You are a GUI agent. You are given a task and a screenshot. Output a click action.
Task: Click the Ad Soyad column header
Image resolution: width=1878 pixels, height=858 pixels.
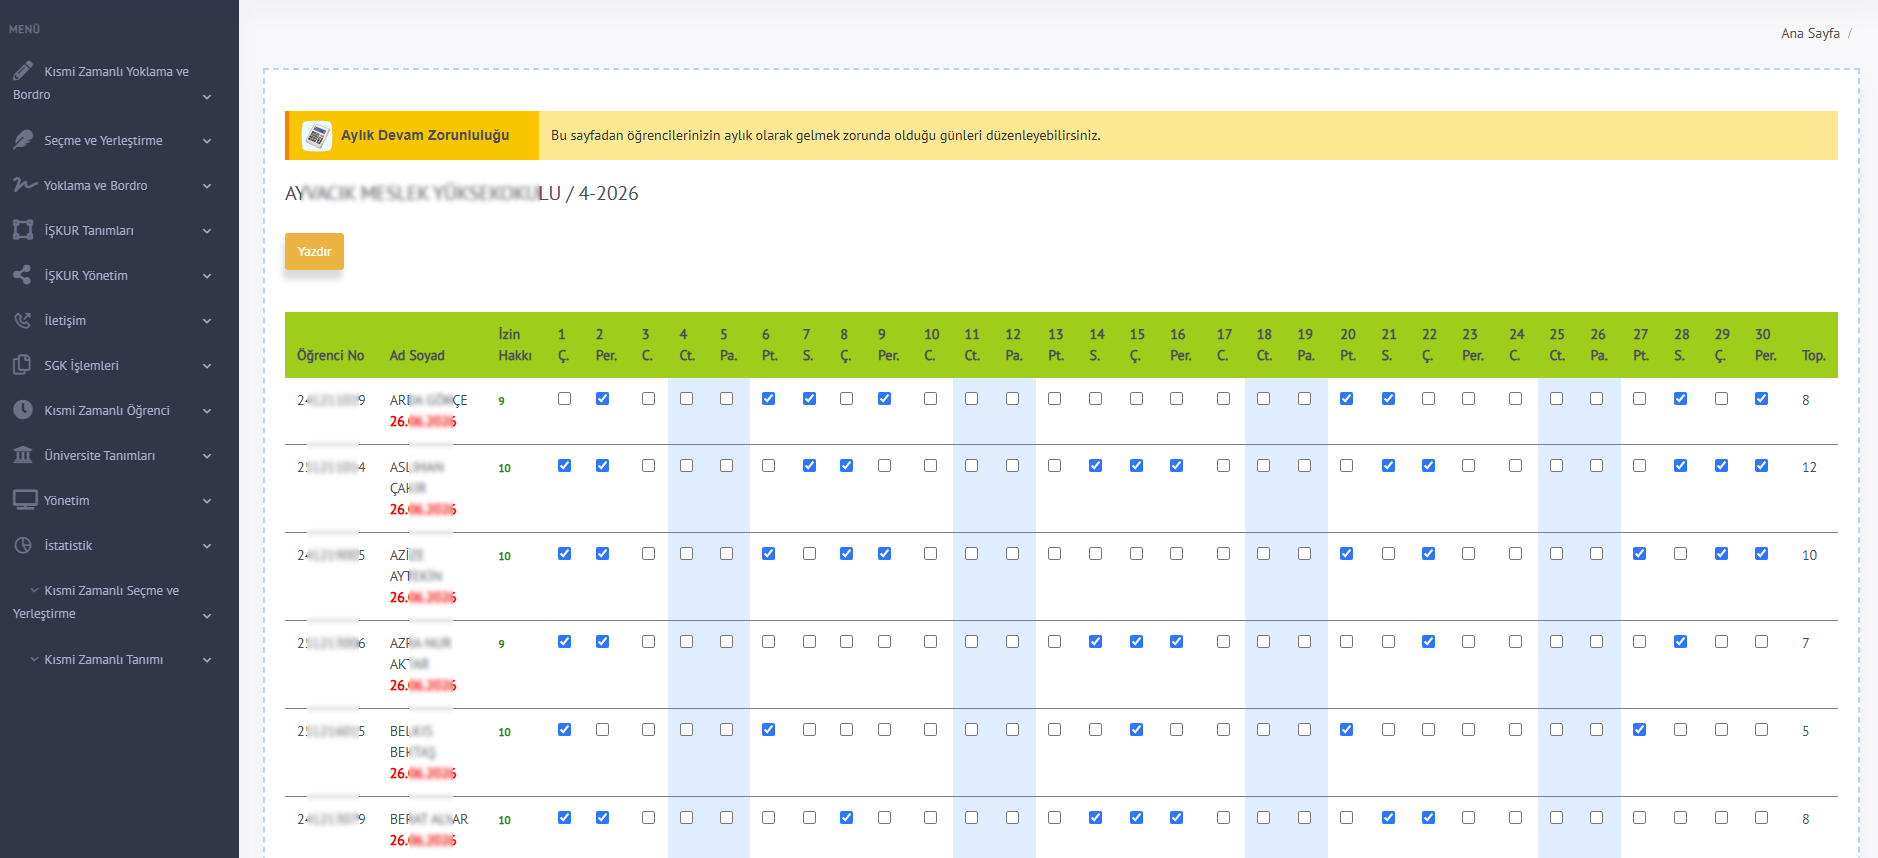click(x=417, y=355)
